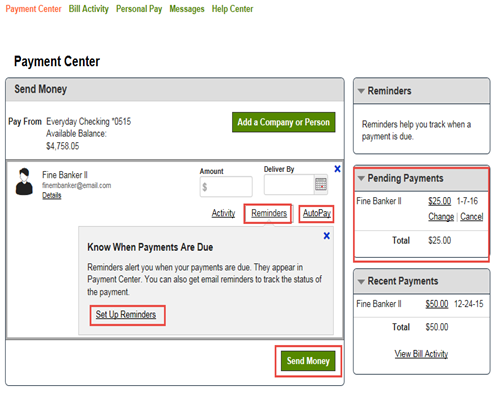Change the pending $25.00 payment
Image resolution: width=500 pixels, height=400 pixels.
[441, 217]
